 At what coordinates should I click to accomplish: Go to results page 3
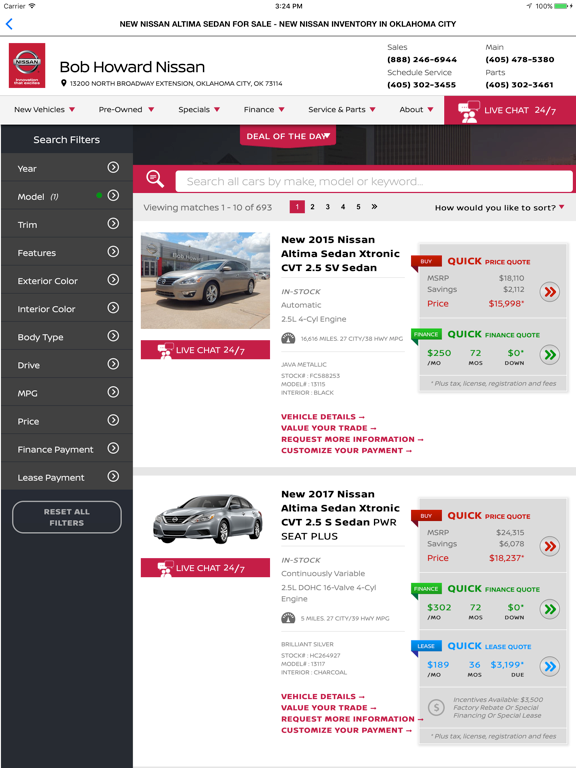point(327,207)
